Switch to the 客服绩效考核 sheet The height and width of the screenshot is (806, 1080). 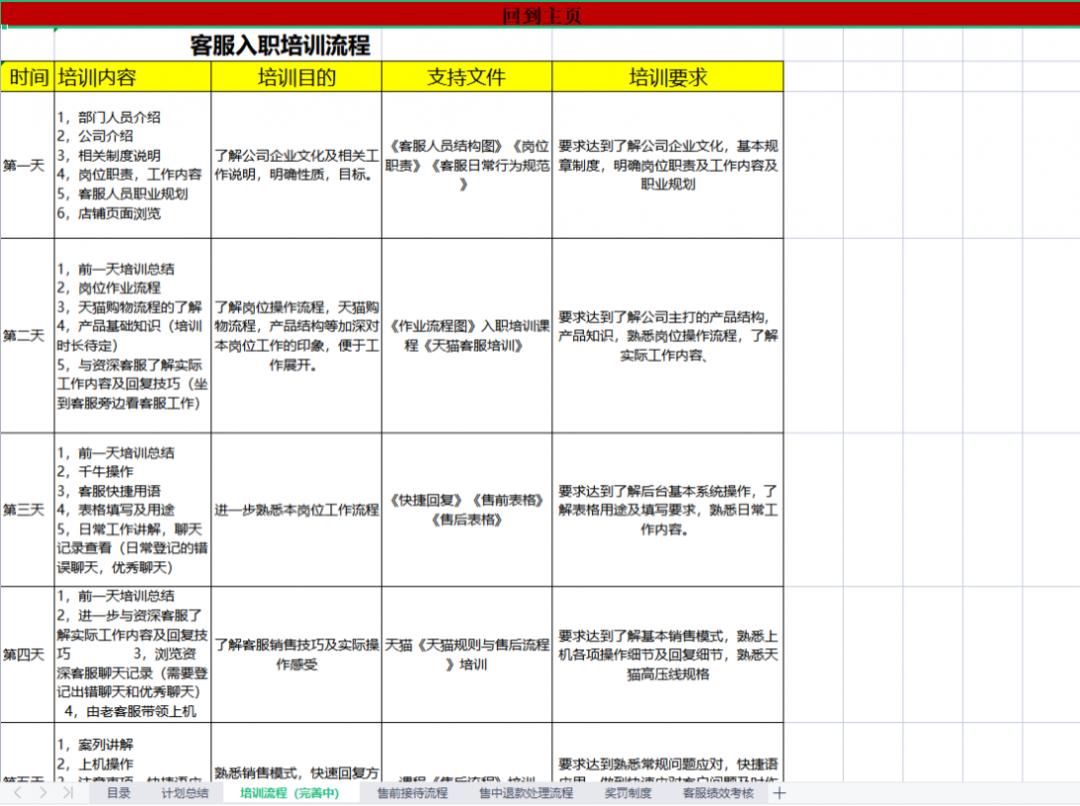pos(716,793)
